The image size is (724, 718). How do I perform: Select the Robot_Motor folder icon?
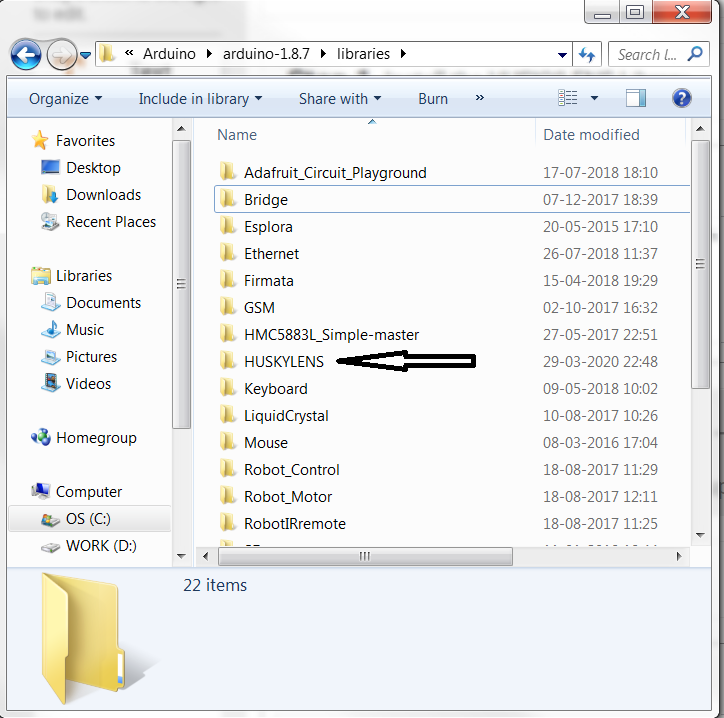(x=227, y=496)
